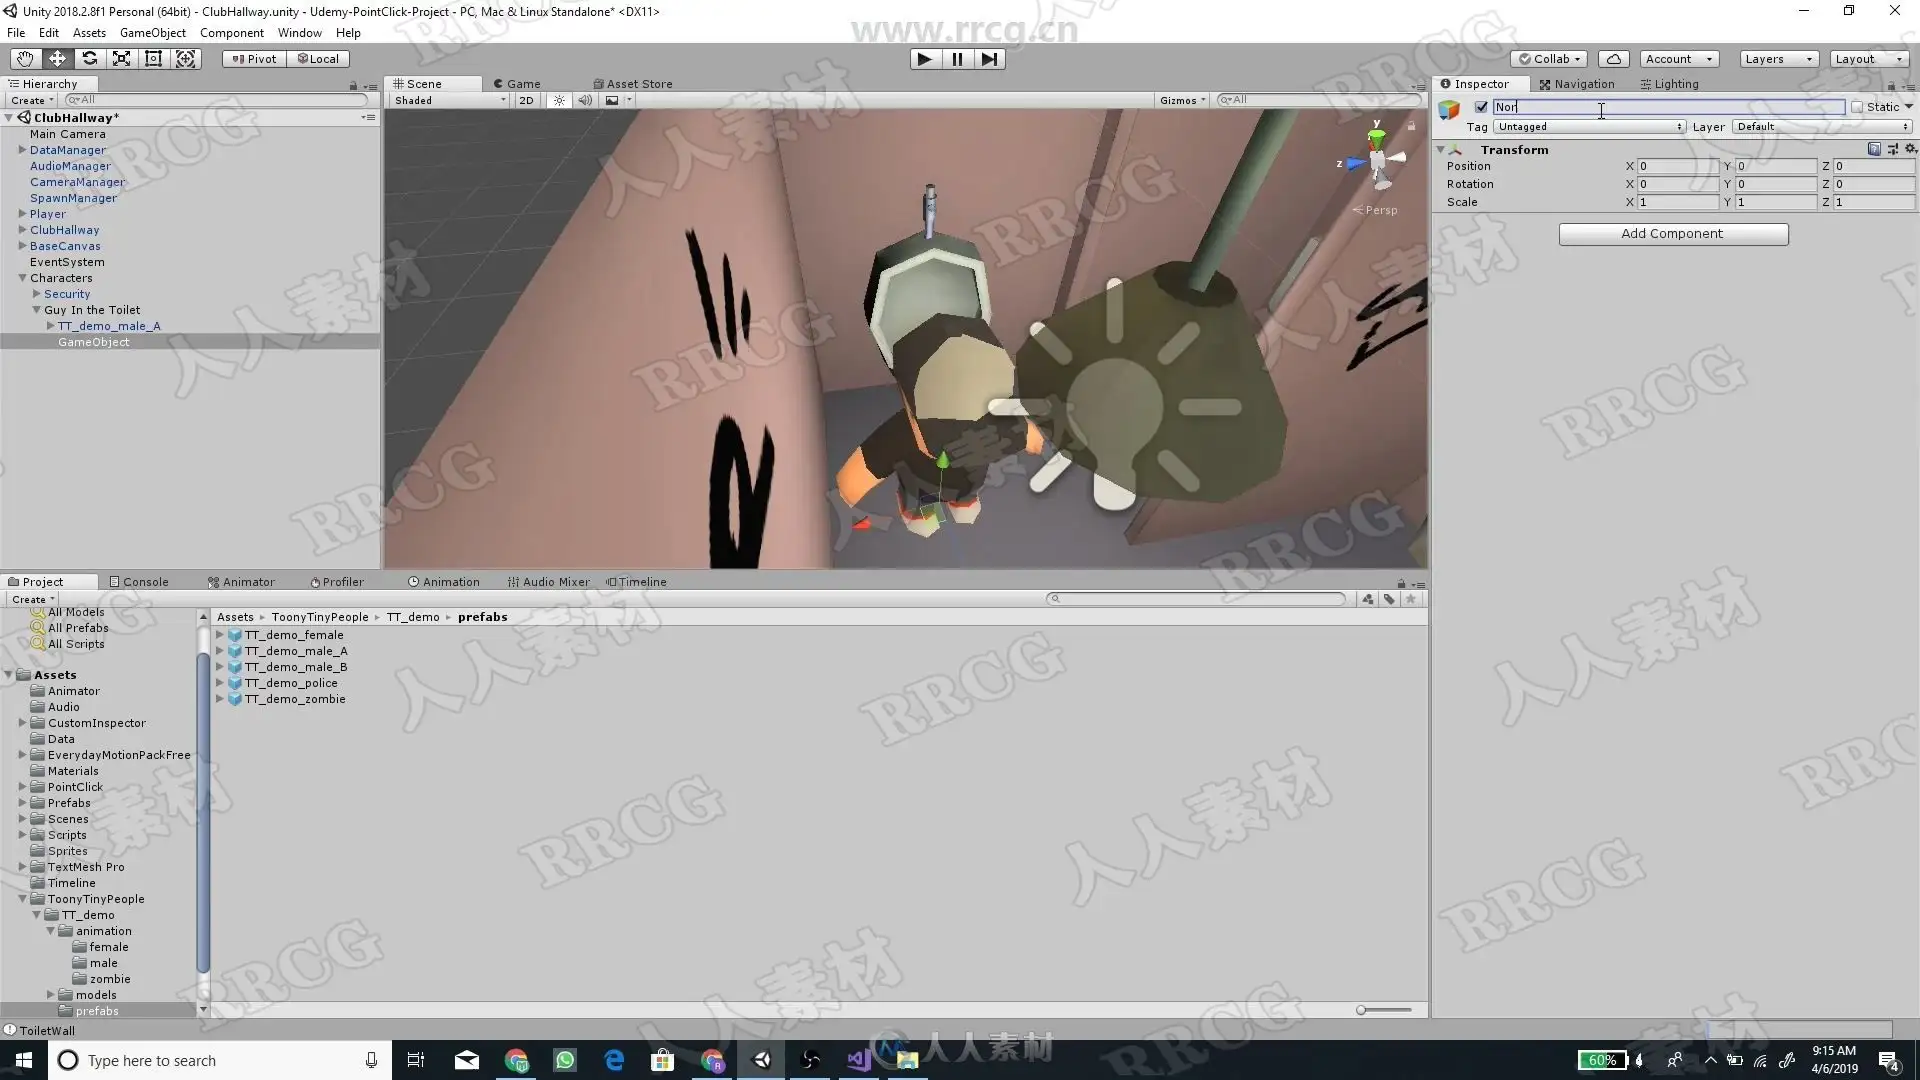
Task: Open the Tag dropdown
Action: tap(1588, 127)
